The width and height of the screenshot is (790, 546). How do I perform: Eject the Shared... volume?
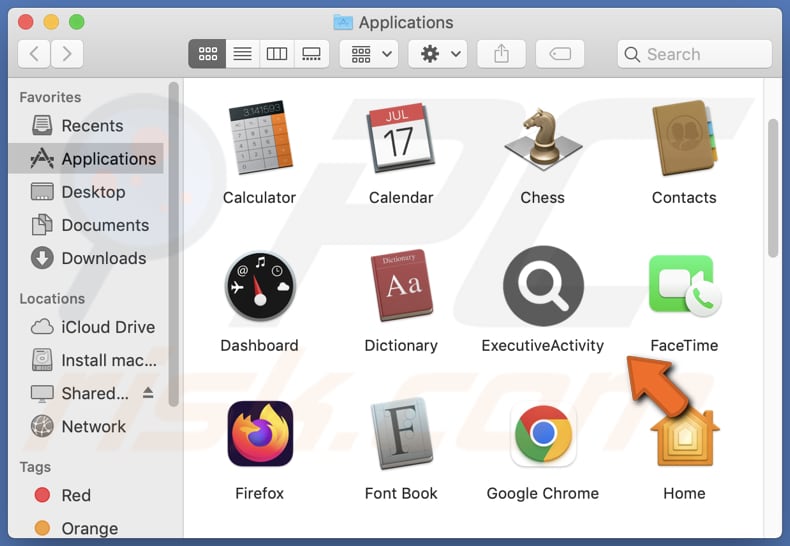tap(148, 392)
